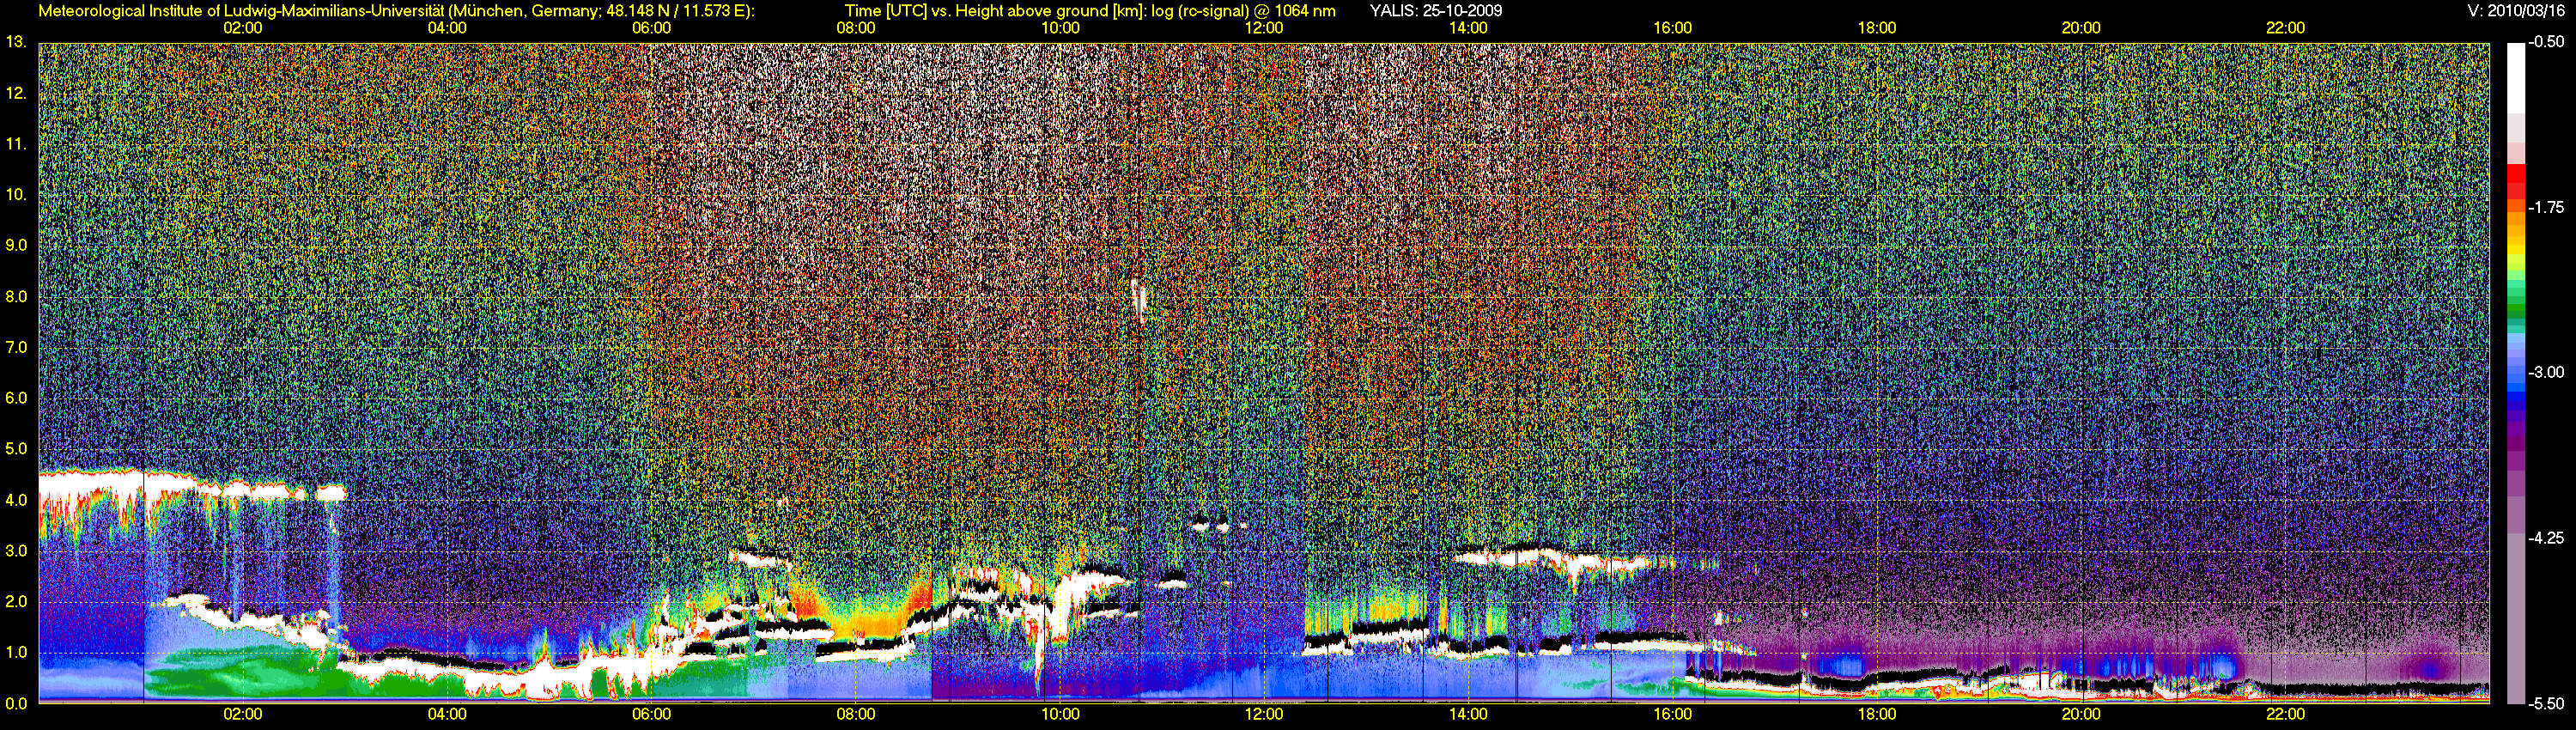
Task: Click the -1.75 color scale value
Action: (x=2546, y=207)
